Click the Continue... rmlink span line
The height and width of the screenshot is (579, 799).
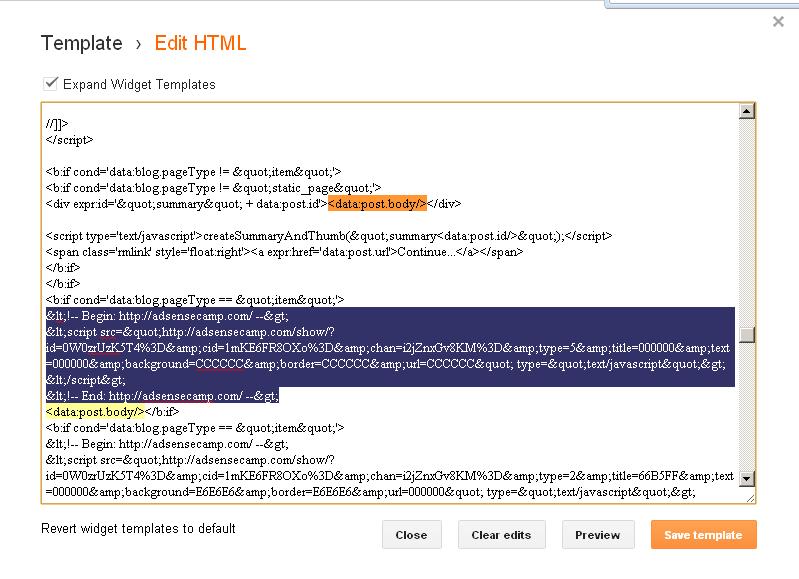click(x=284, y=252)
